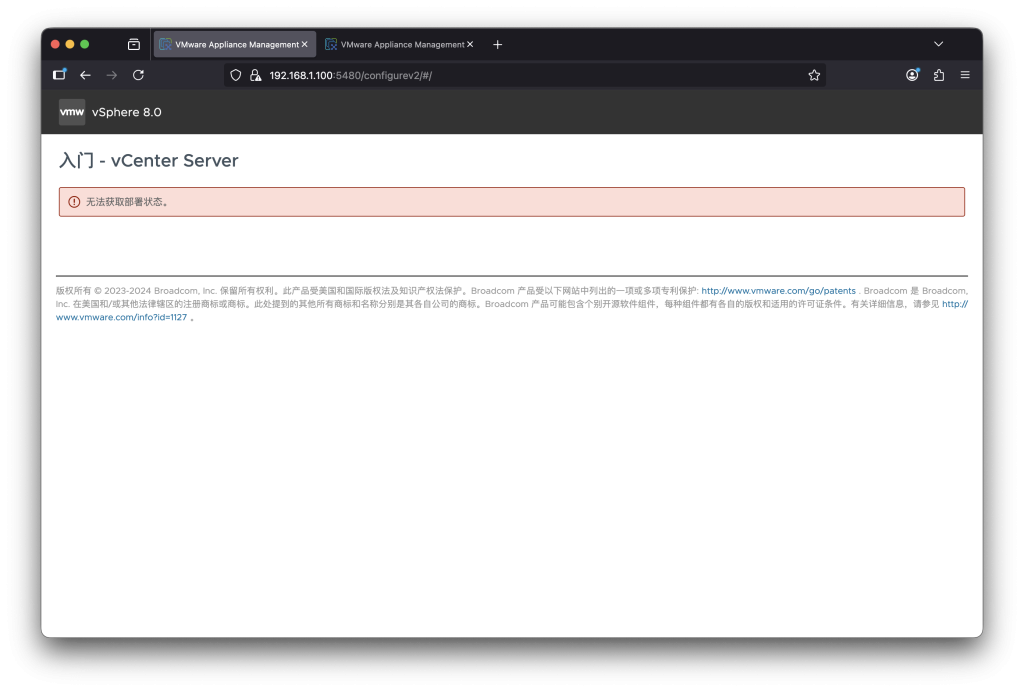This screenshot has width=1024, height=692.
Task: Close the active VMware Appliance Management tab
Action: click(306, 43)
